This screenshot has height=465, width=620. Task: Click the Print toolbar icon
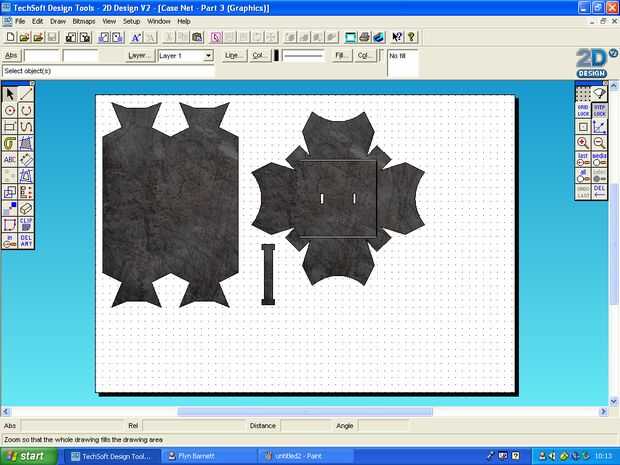[x=364, y=37]
